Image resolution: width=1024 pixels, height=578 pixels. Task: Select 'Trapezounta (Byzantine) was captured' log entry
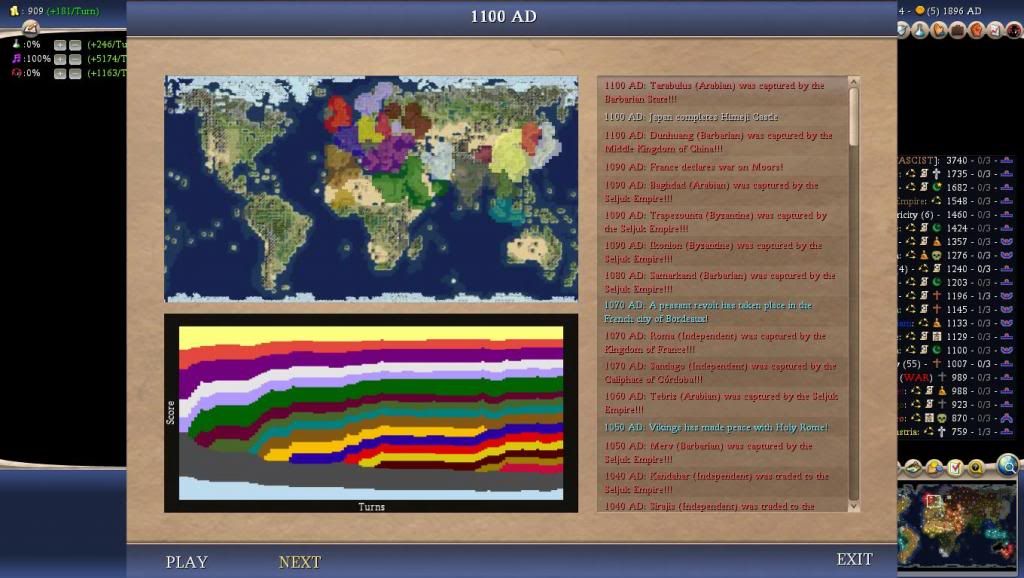tap(722, 221)
